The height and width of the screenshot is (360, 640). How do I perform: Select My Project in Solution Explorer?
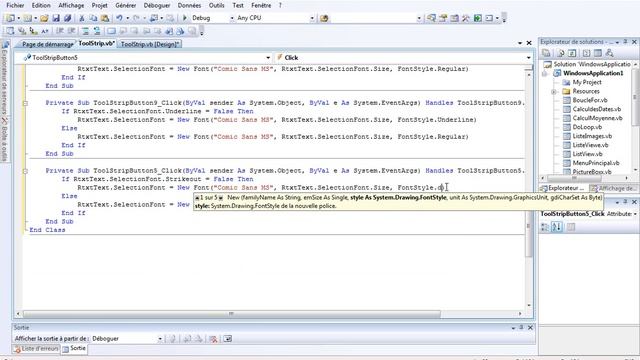587,82
